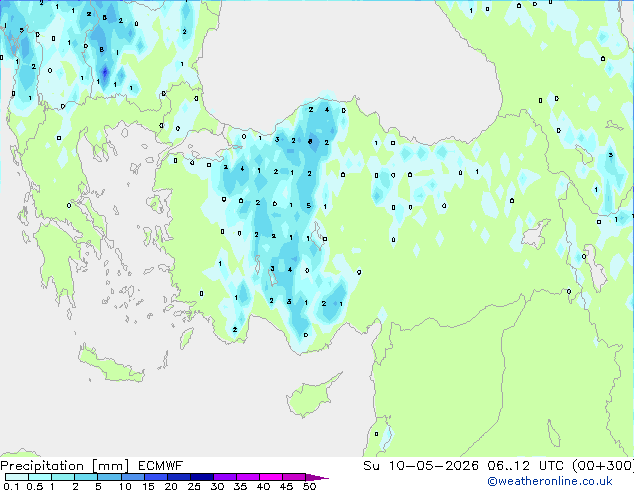Viewport: 634px width, 490px height.
Task: Click the 'ECMWF' model label
Action: [161, 466]
